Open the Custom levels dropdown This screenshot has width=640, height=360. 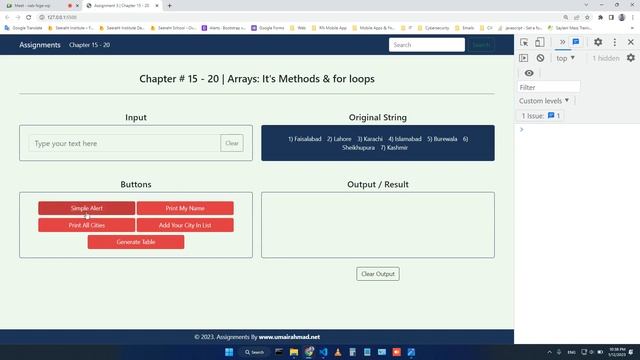click(544, 101)
